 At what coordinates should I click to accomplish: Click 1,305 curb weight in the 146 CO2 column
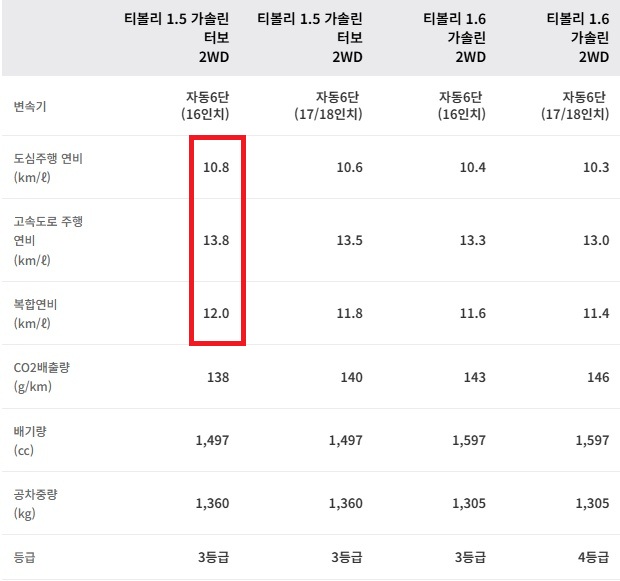click(x=592, y=503)
